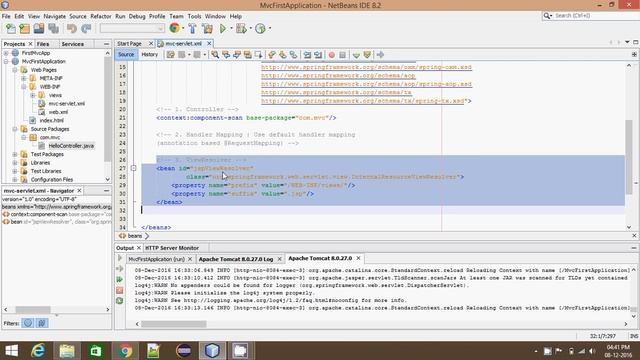Click the Open Project toolbar icon
Screen dimensions: 640x360
[39, 29]
